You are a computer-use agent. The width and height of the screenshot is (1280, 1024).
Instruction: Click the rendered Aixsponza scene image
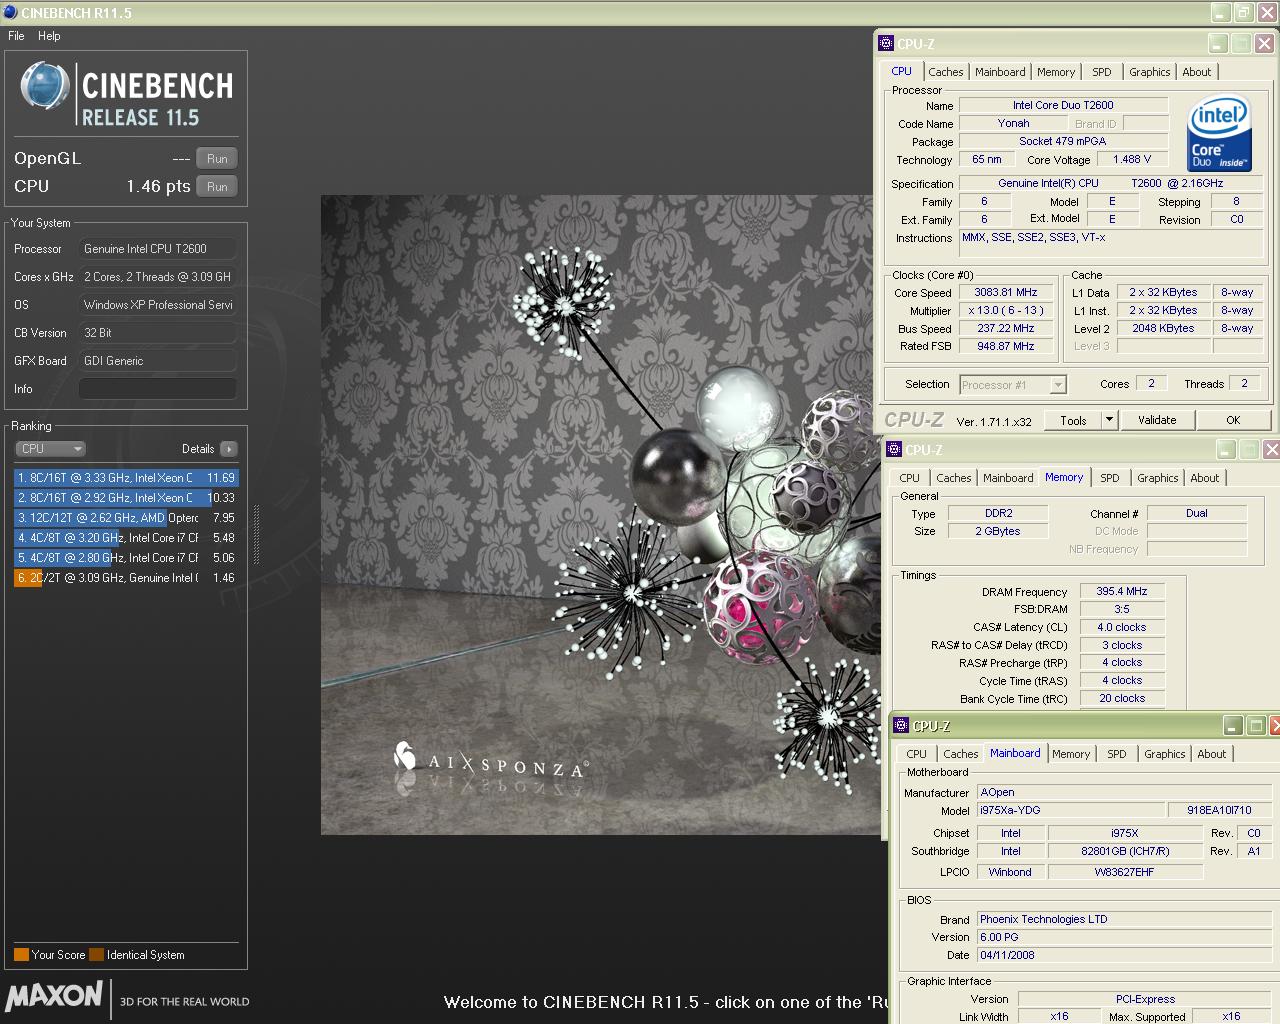600,515
